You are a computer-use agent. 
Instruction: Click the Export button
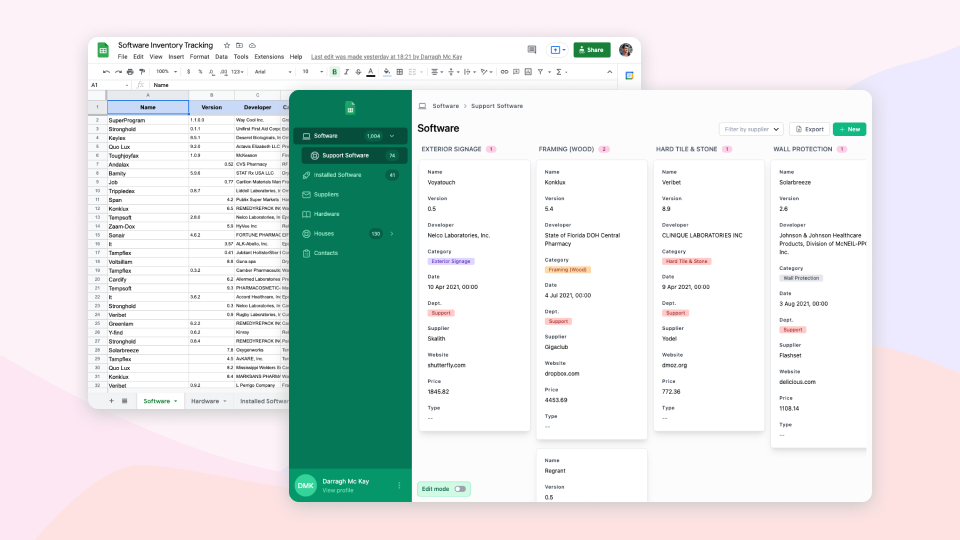point(809,129)
